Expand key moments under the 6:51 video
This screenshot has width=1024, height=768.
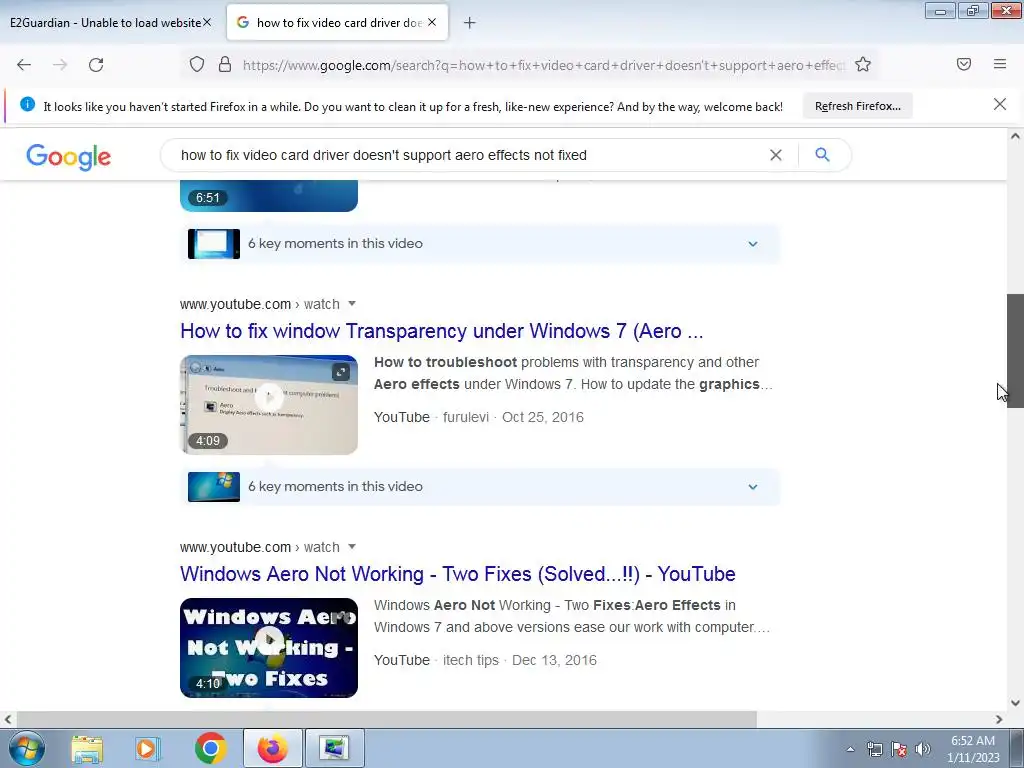pos(753,244)
